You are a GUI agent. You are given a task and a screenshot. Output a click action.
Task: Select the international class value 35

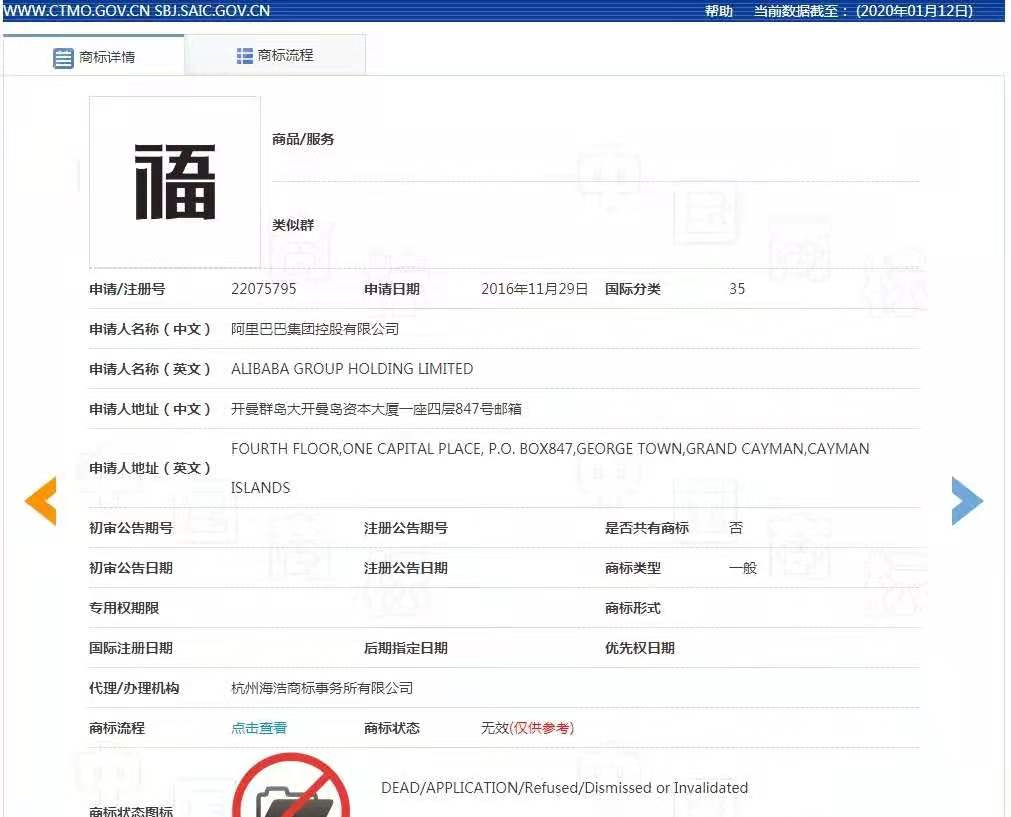click(x=737, y=289)
